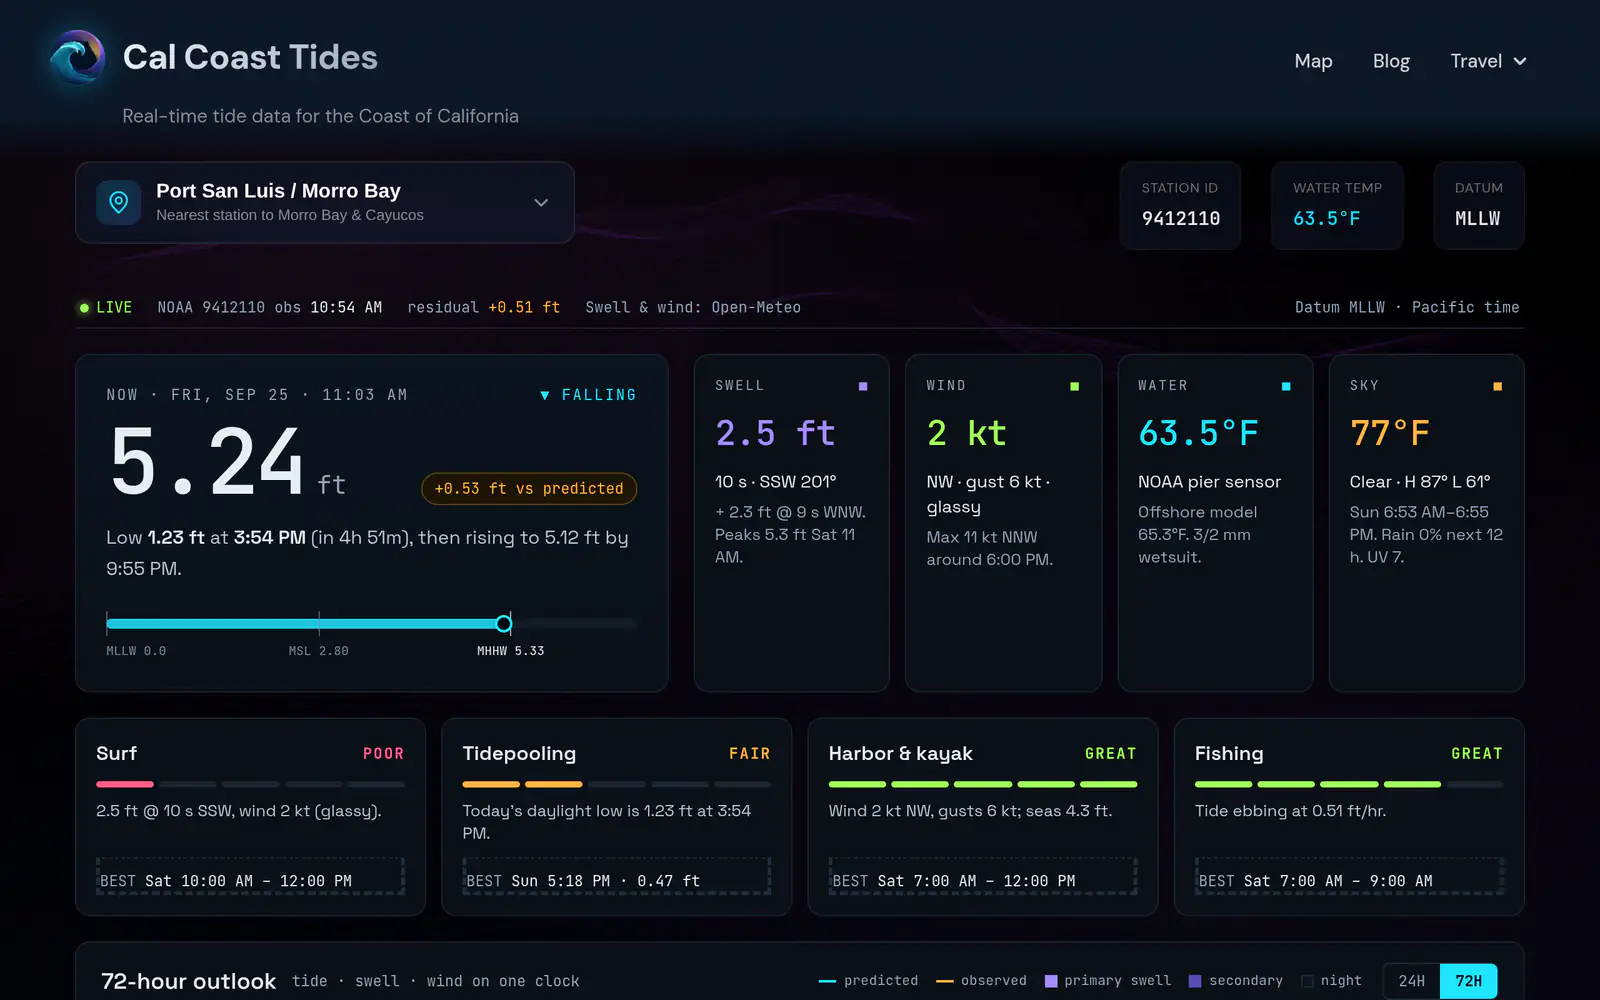
Task: Switch outlook to 24H view
Action: 1412,981
